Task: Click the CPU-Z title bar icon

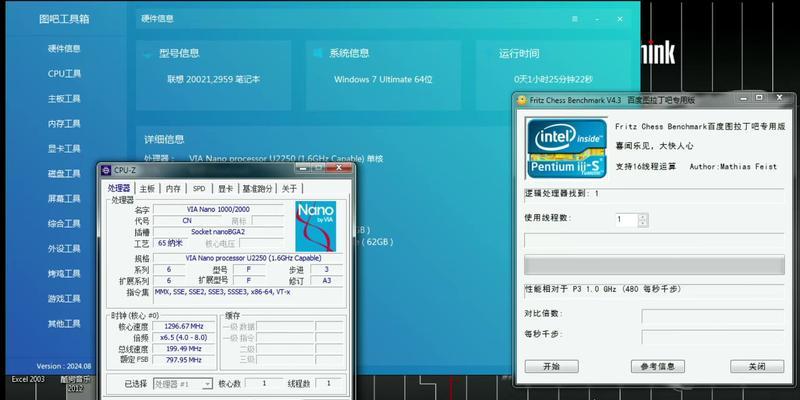Action: point(106,170)
